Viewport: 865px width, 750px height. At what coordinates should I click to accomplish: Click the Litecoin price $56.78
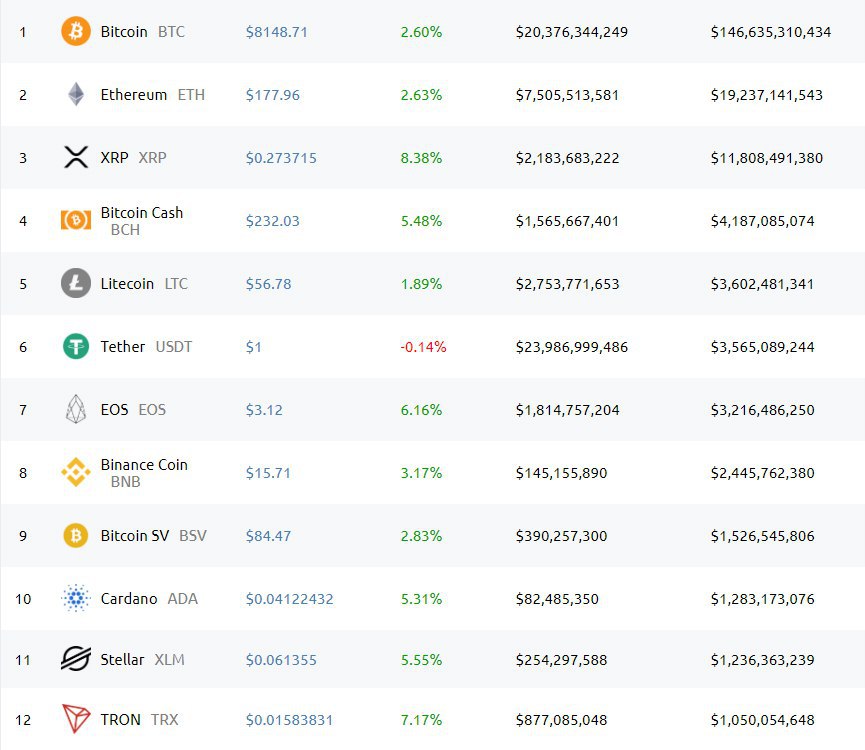pyautogui.click(x=269, y=284)
